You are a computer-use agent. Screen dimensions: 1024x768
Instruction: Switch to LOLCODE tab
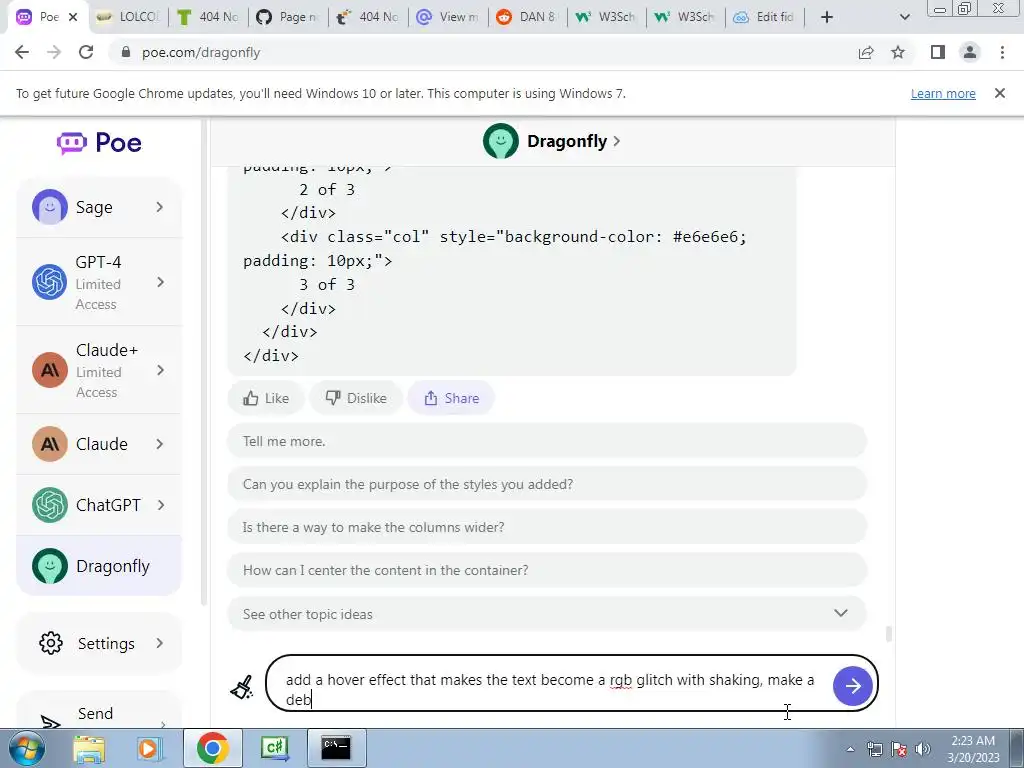tap(128, 17)
